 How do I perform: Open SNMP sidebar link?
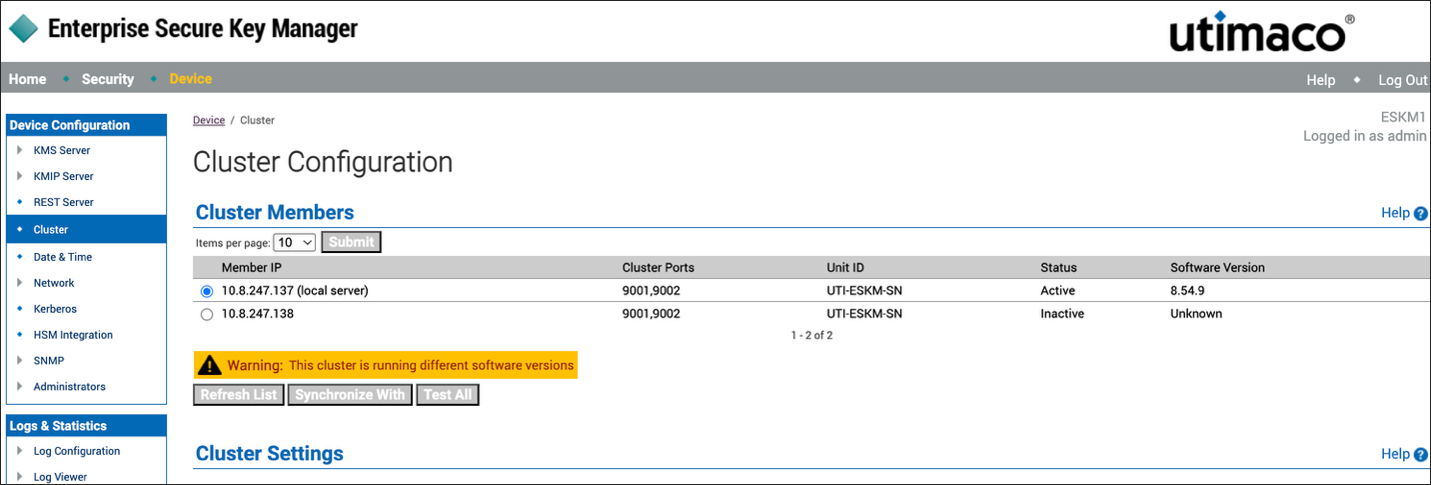pos(47,360)
